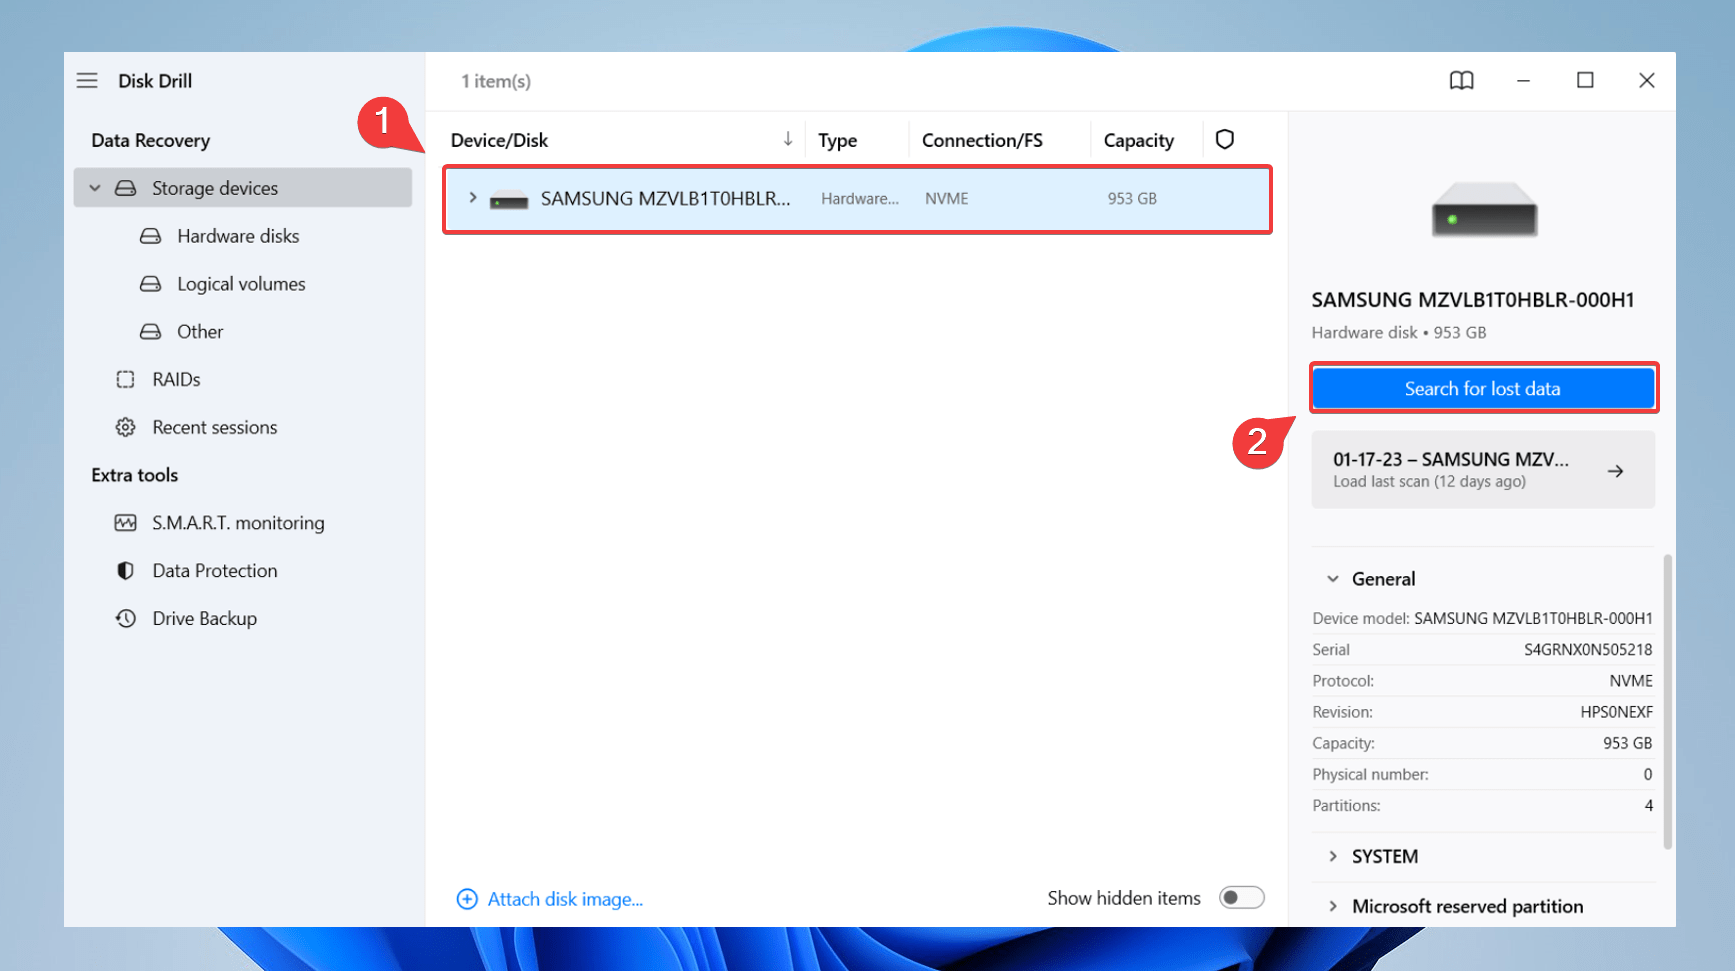The height and width of the screenshot is (971, 1735).
Task: Click the sort arrow in Device/Disk header
Action: click(788, 139)
